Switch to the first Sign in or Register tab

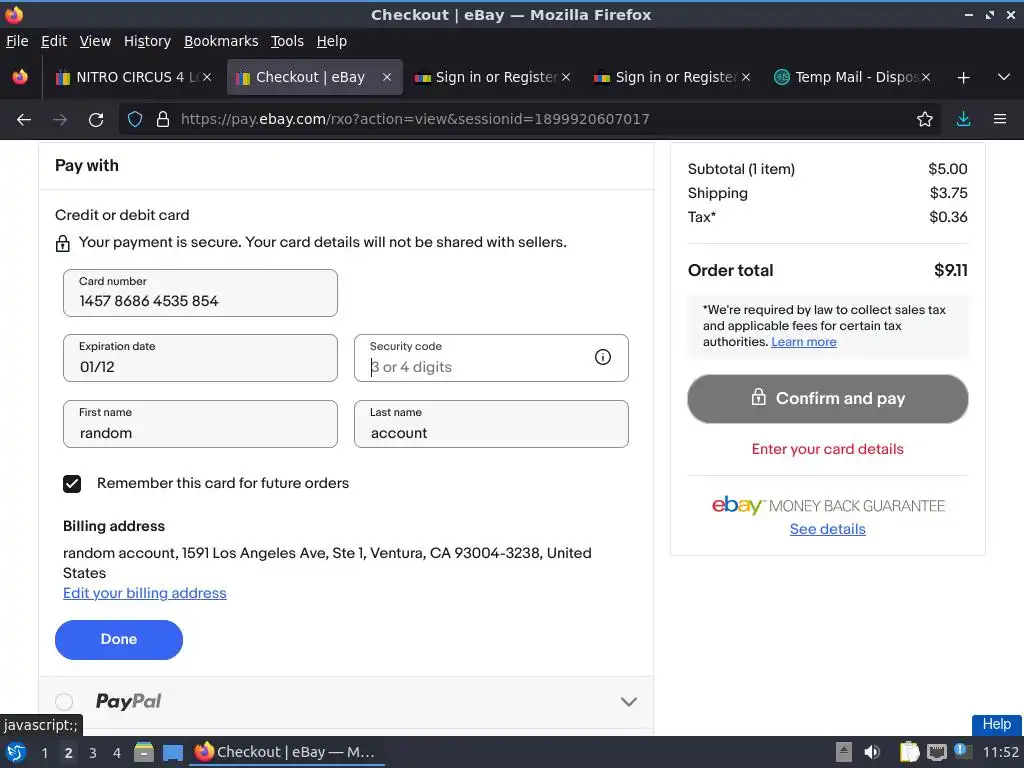494,78
